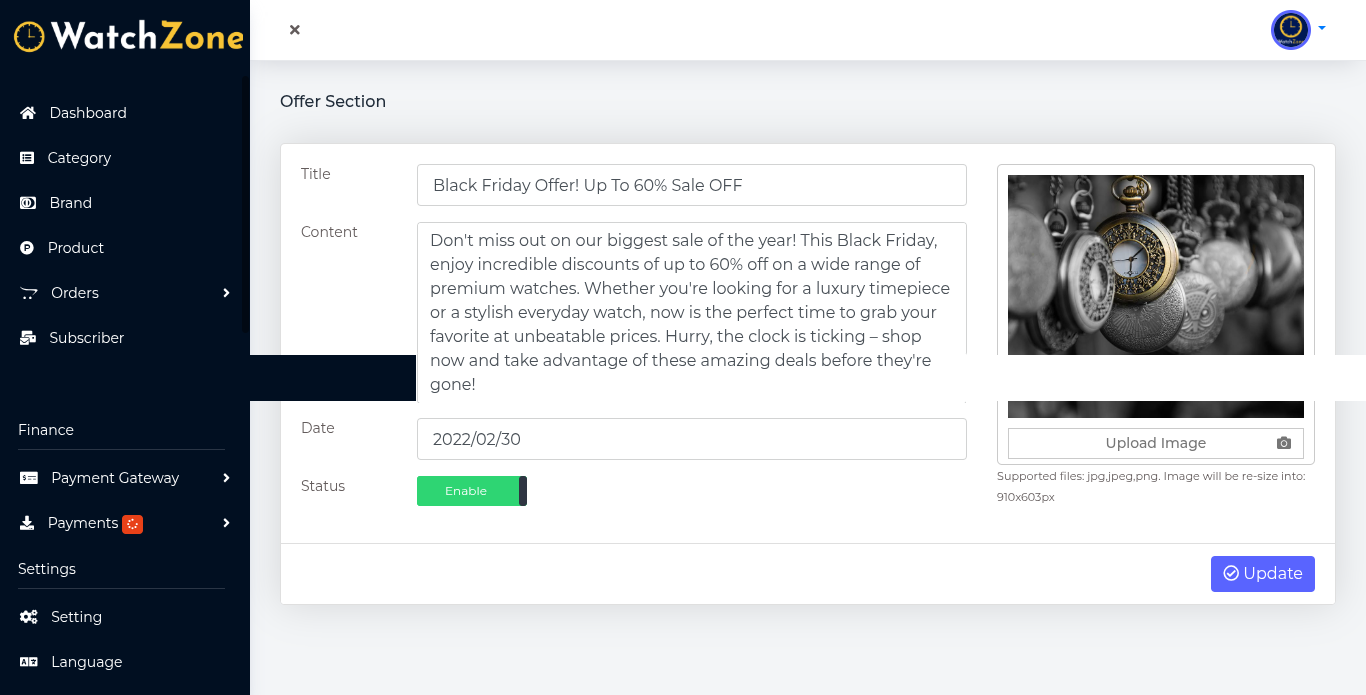Screen dimensions: 1366x695
Task: Open the Subscriber menu item
Action: click(86, 338)
